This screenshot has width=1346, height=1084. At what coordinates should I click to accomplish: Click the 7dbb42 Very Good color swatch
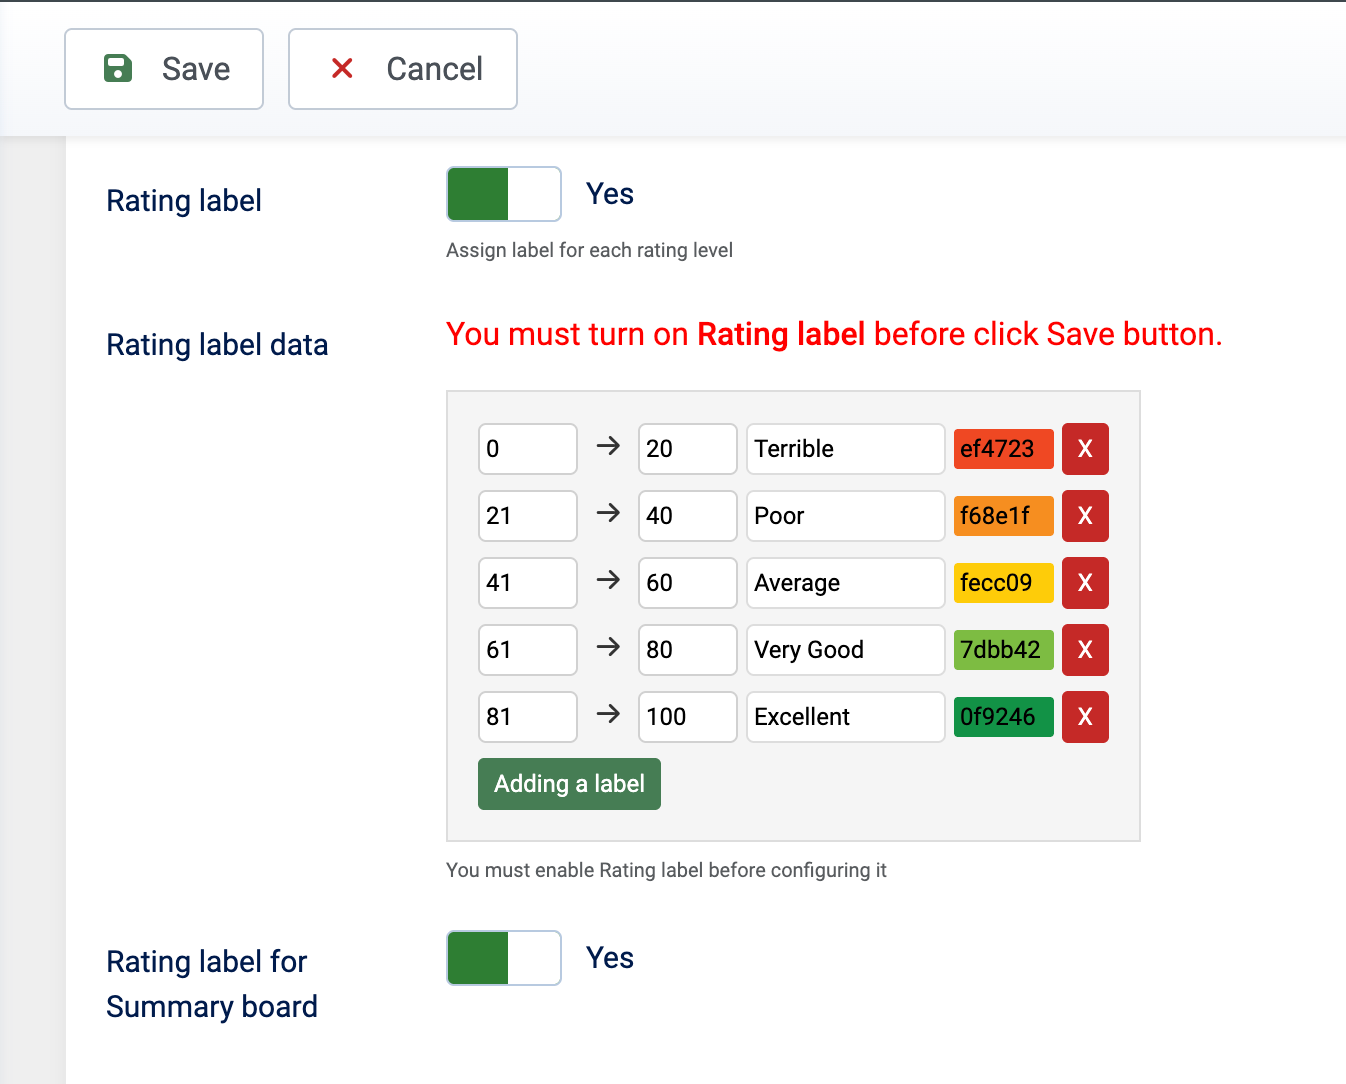[1003, 649]
